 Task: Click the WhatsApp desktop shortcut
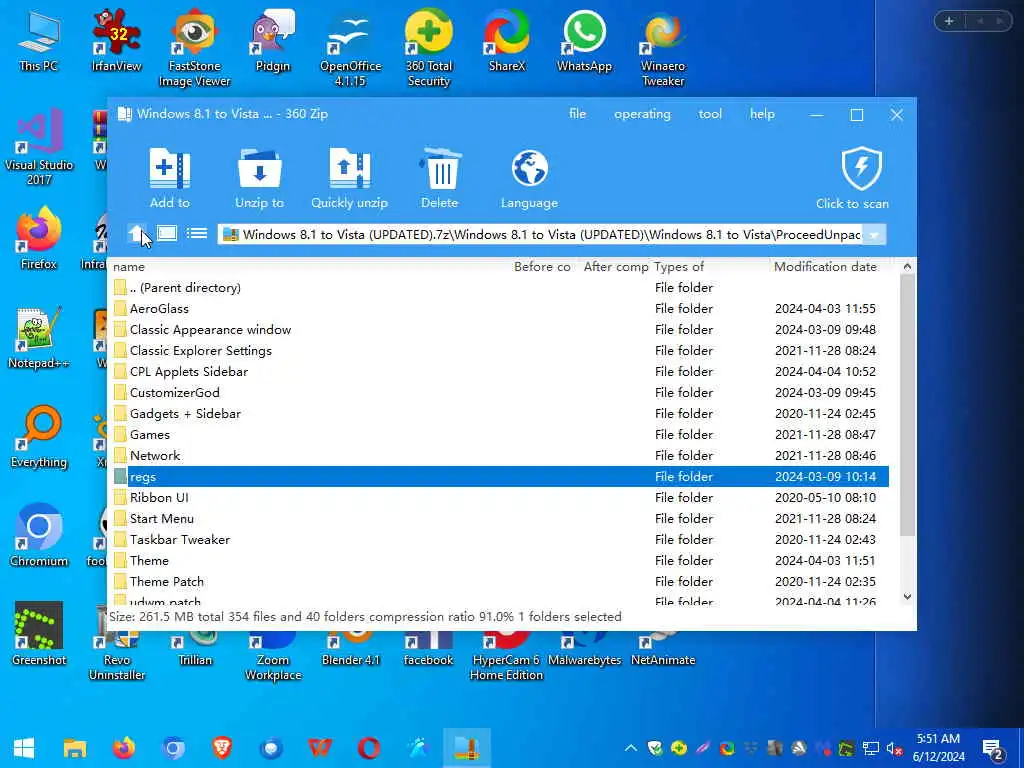click(584, 41)
